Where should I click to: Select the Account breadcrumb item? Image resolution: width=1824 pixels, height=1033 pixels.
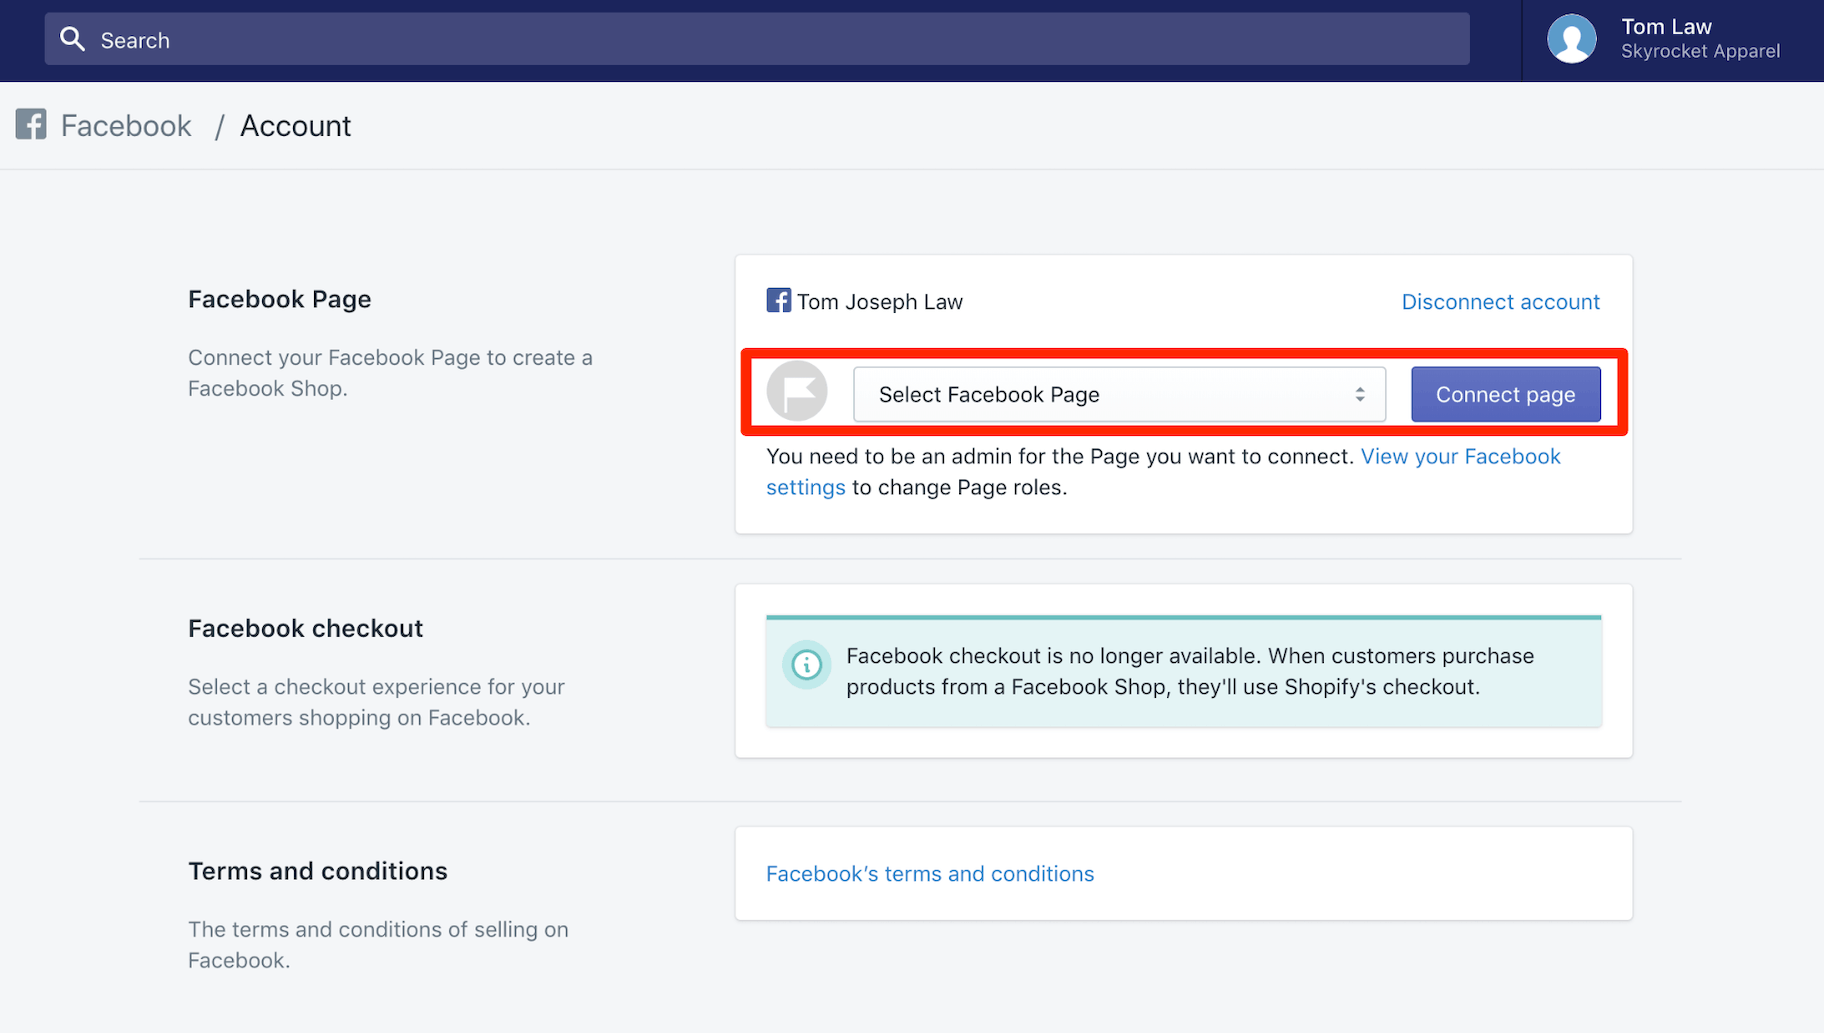[x=295, y=125]
